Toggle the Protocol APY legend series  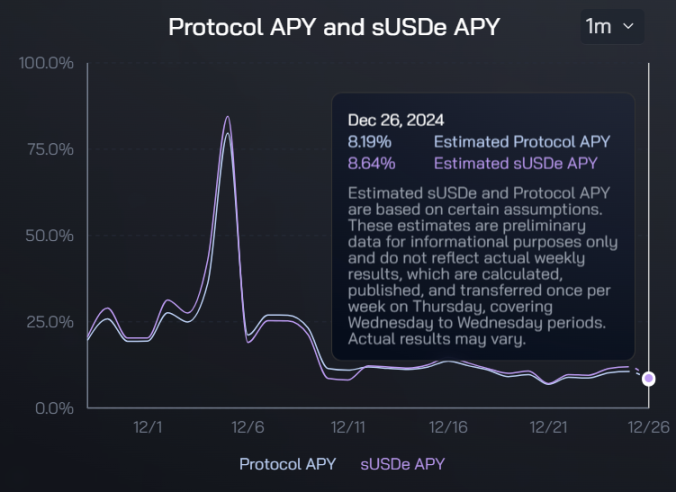288,464
